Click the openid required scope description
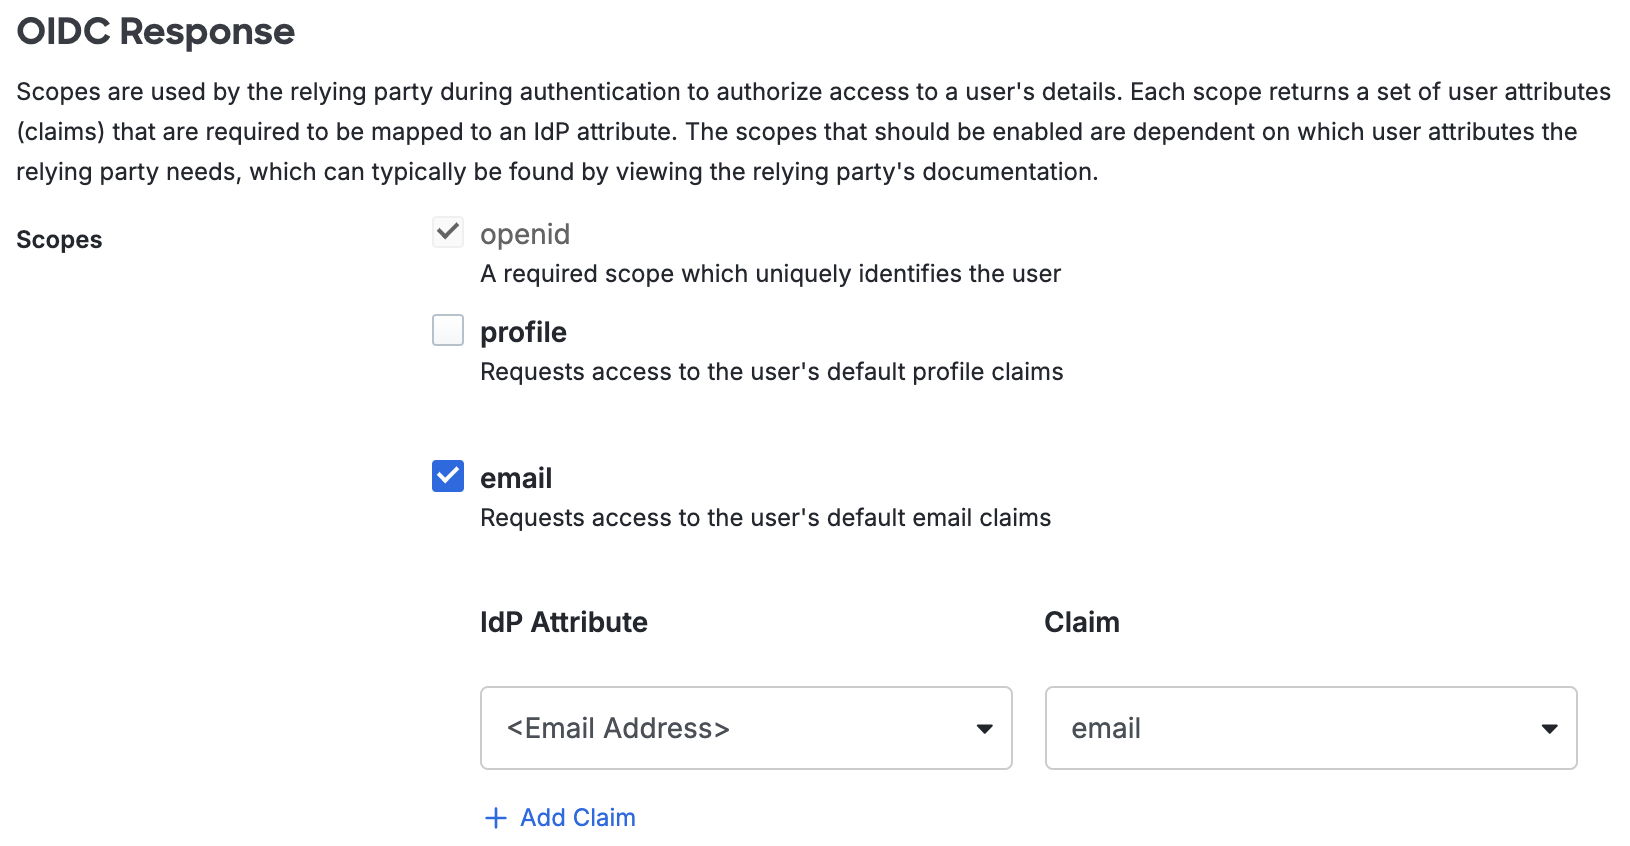The width and height of the screenshot is (1630, 846). 770,274
